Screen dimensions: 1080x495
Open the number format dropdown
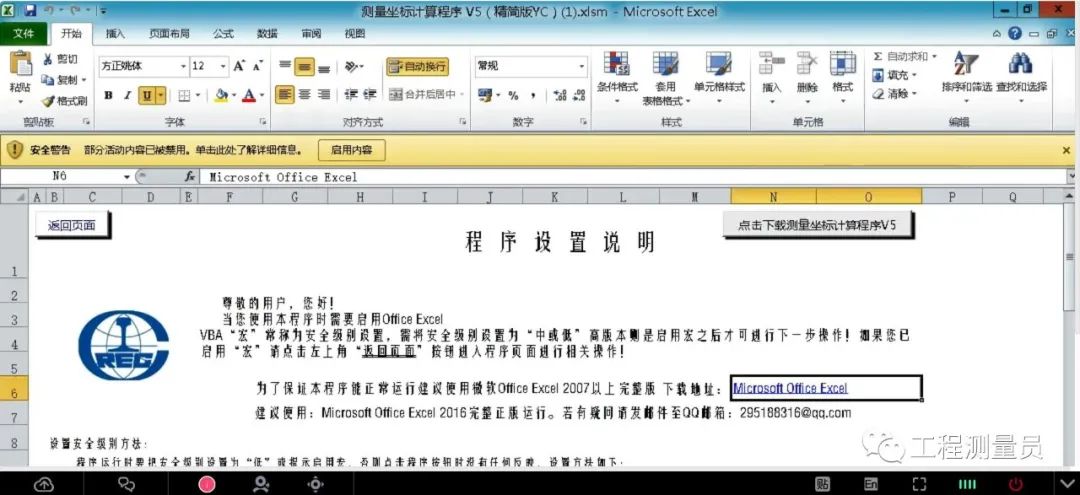581,66
